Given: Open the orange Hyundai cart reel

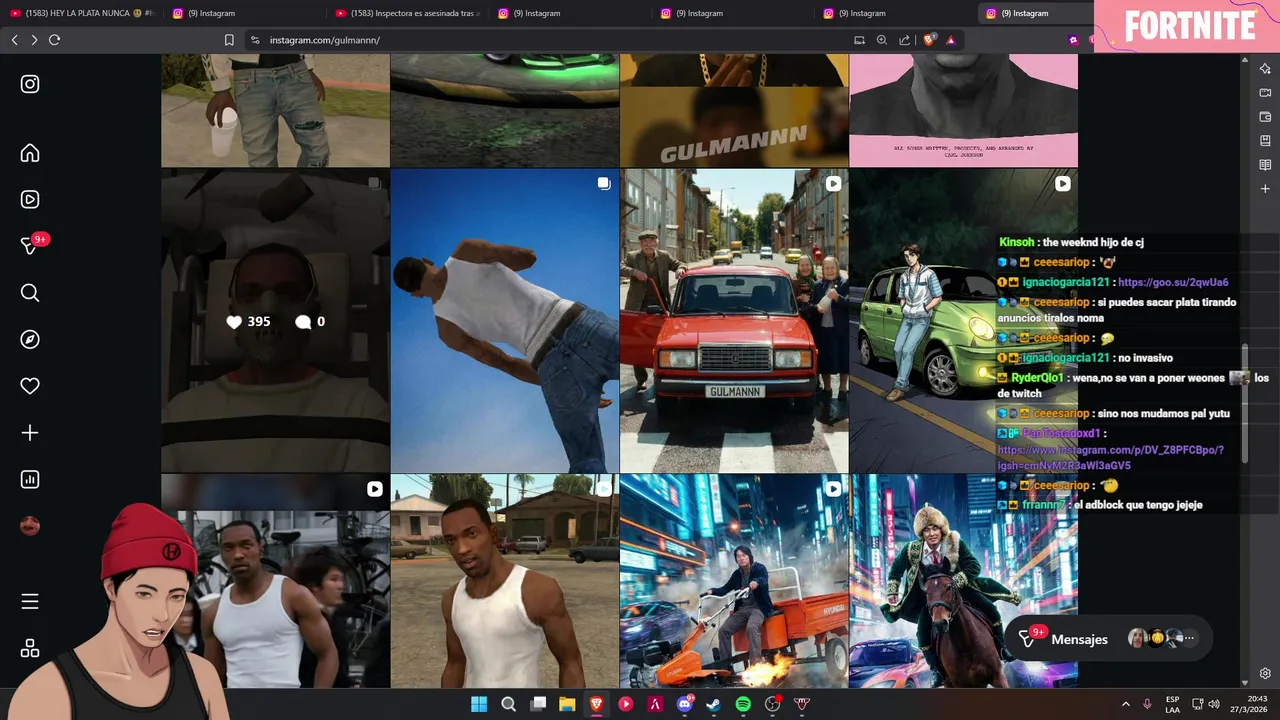Looking at the screenshot, I should coord(734,581).
